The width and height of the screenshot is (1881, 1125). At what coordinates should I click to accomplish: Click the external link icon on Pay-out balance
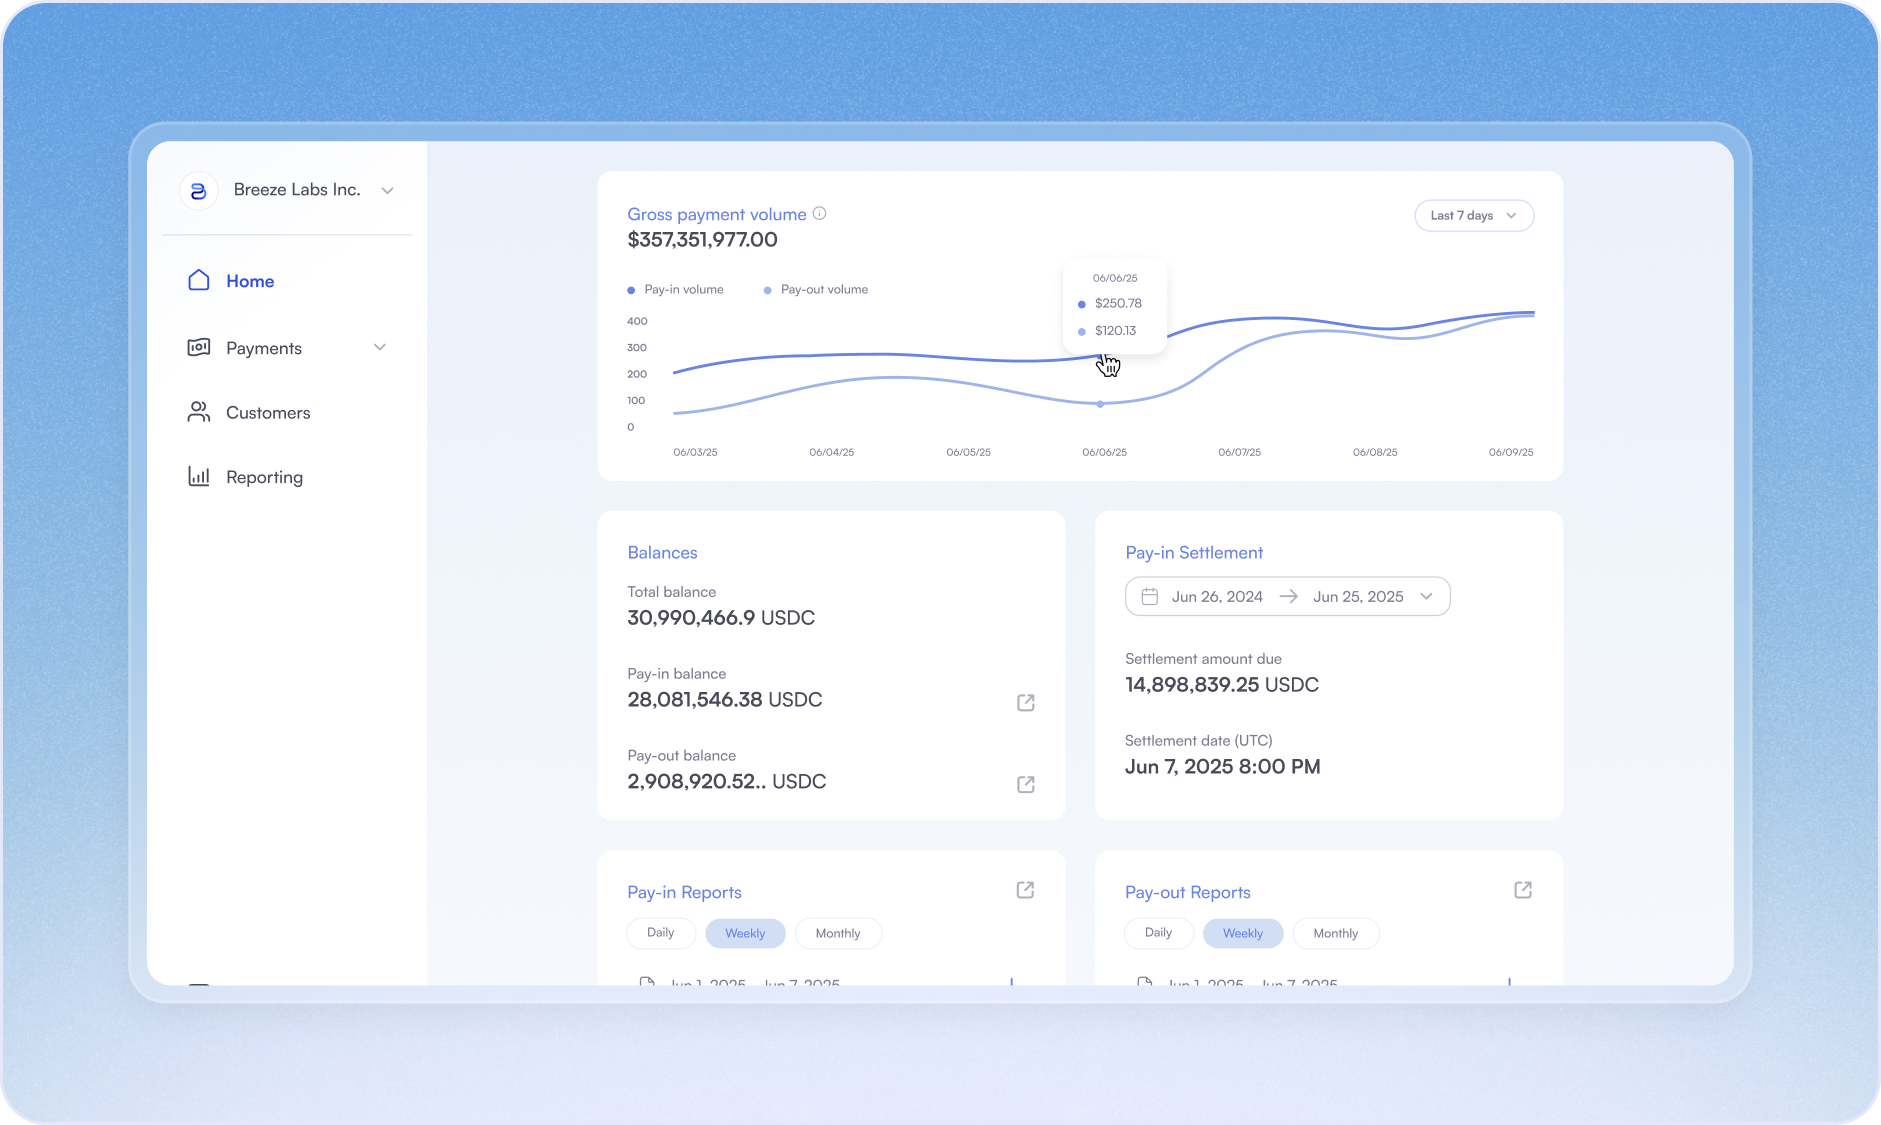click(x=1025, y=785)
